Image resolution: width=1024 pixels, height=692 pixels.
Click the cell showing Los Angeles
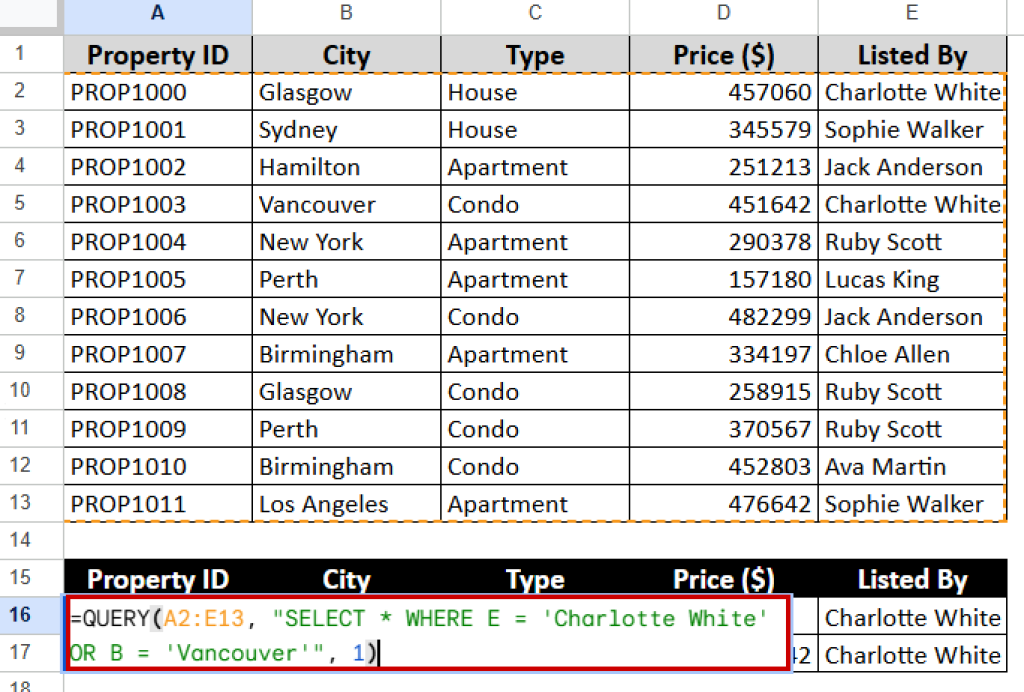pyautogui.click(x=345, y=504)
